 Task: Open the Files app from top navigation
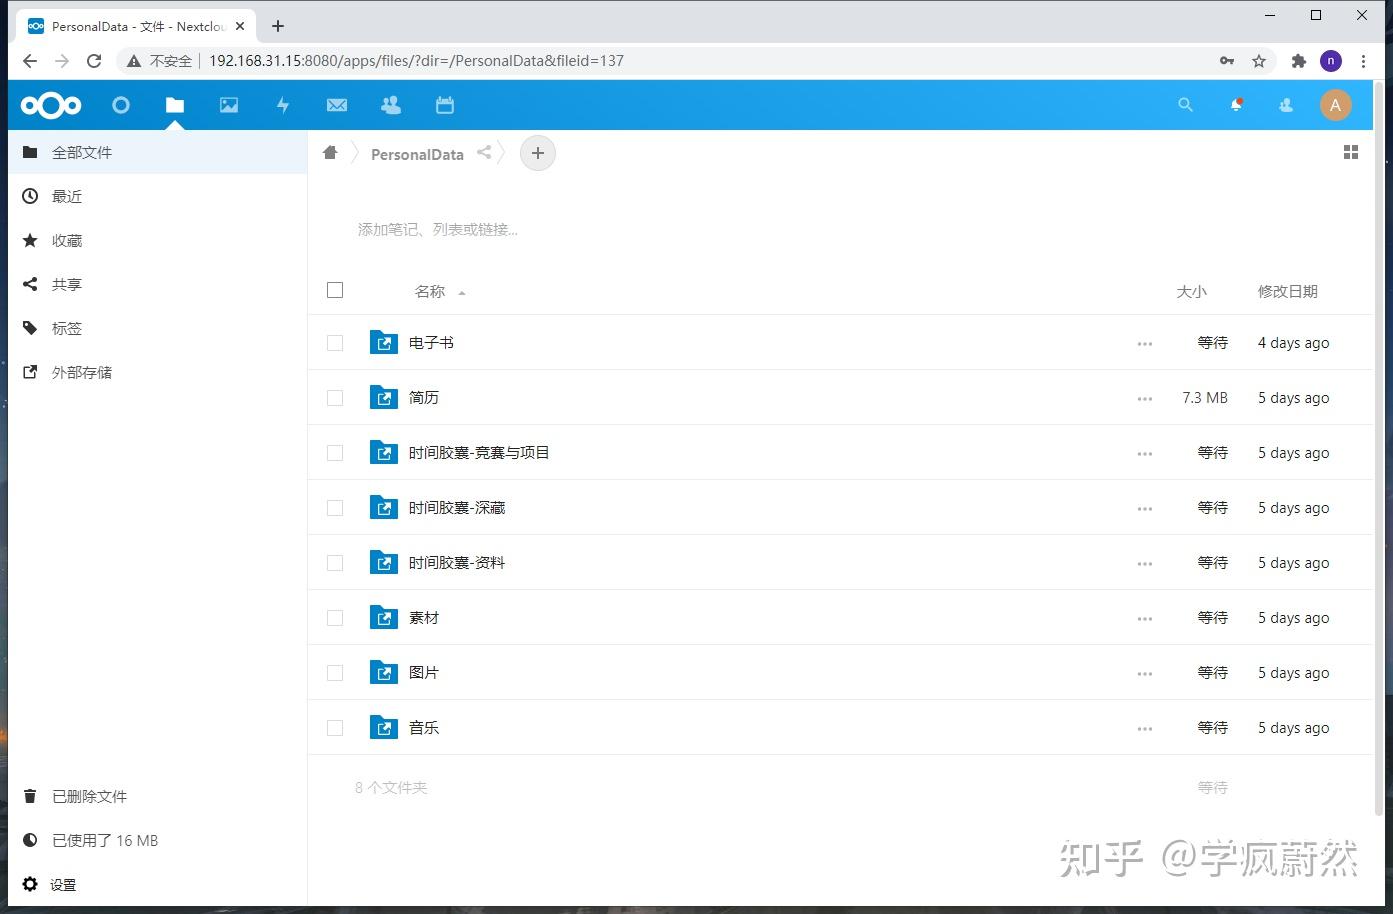click(175, 104)
